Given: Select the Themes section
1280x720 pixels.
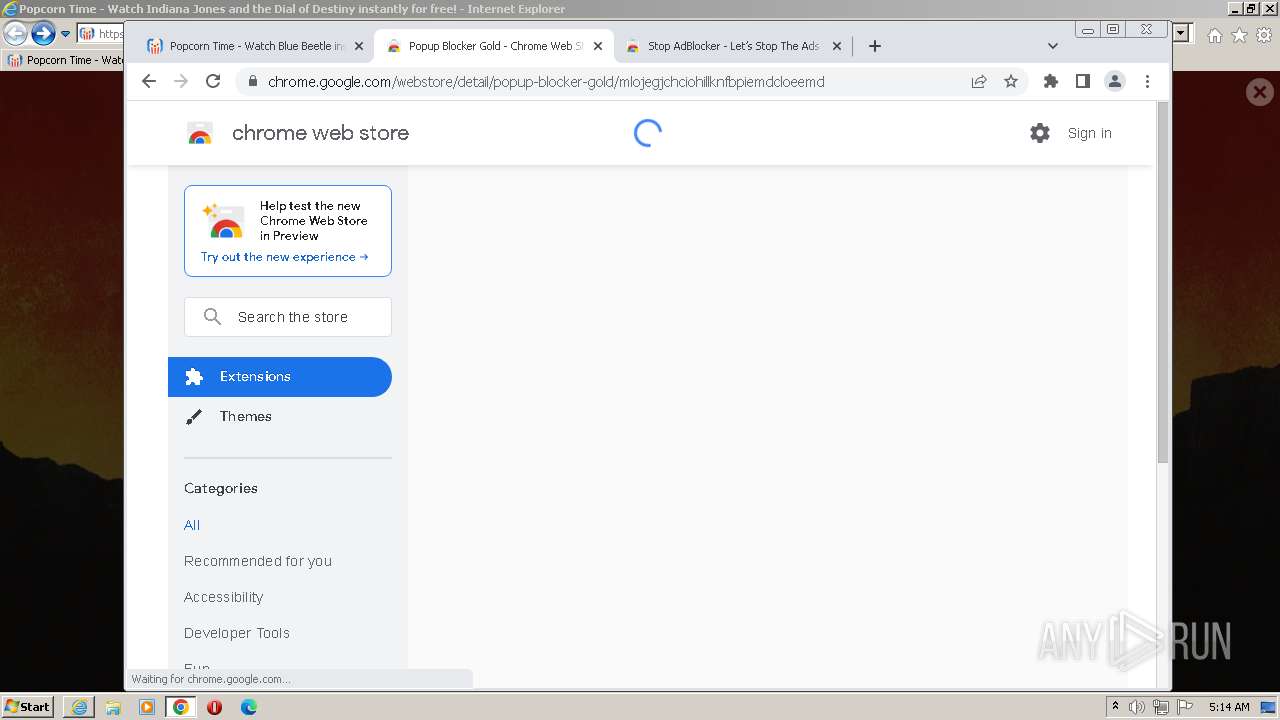Looking at the screenshot, I should (280, 417).
